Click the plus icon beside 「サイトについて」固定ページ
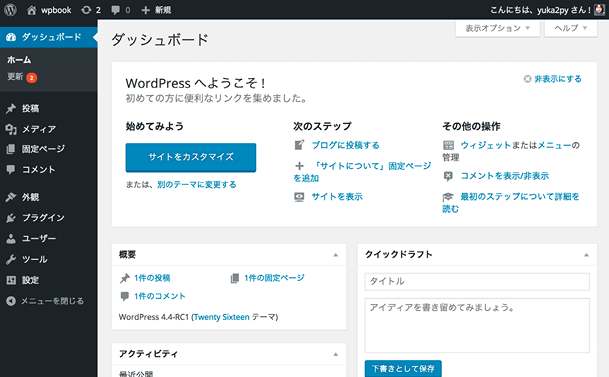 point(299,166)
